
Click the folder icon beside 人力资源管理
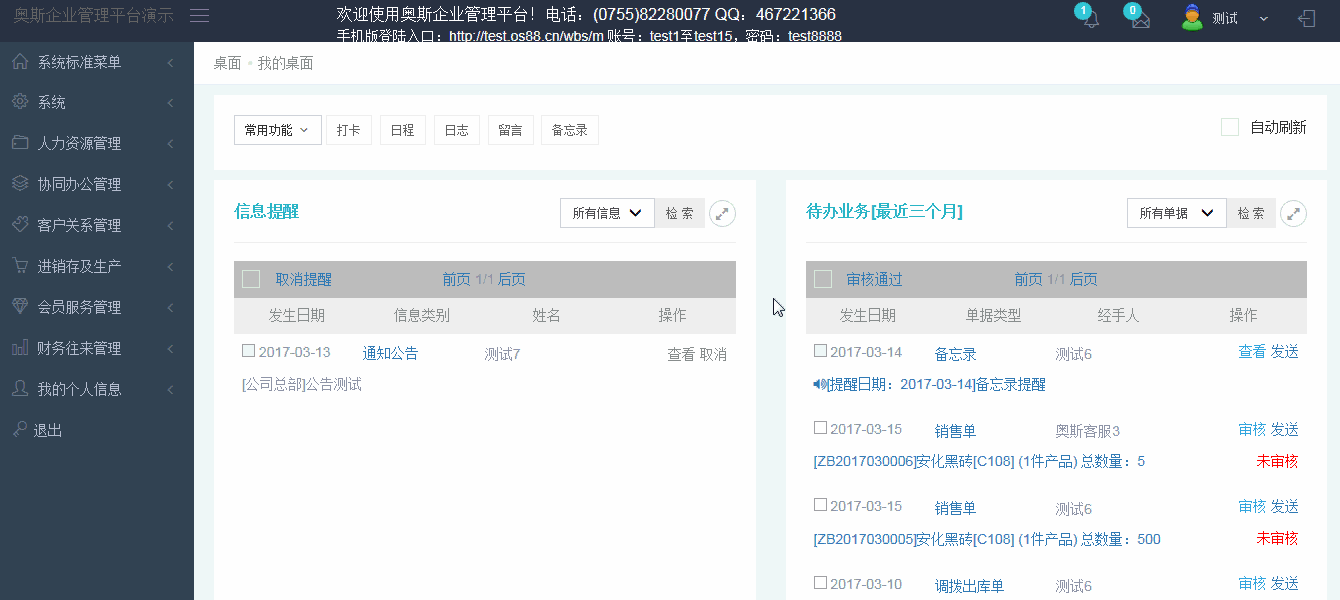[x=20, y=143]
